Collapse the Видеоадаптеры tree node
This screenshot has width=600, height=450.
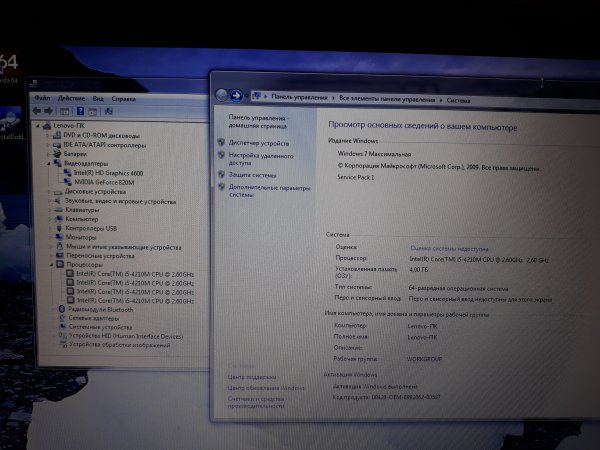coord(49,163)
